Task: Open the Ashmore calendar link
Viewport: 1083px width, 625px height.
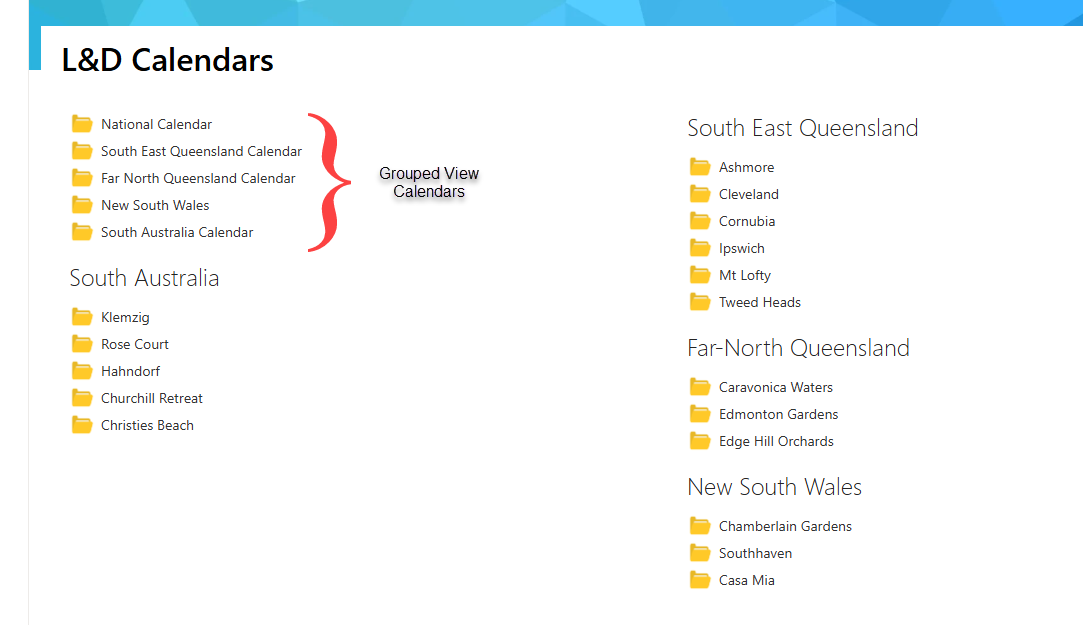Action: (747, 167)
